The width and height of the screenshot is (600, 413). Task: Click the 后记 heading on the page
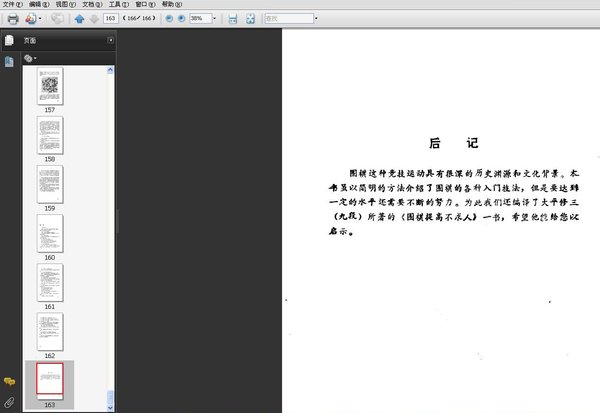click(x=453, y=143)
